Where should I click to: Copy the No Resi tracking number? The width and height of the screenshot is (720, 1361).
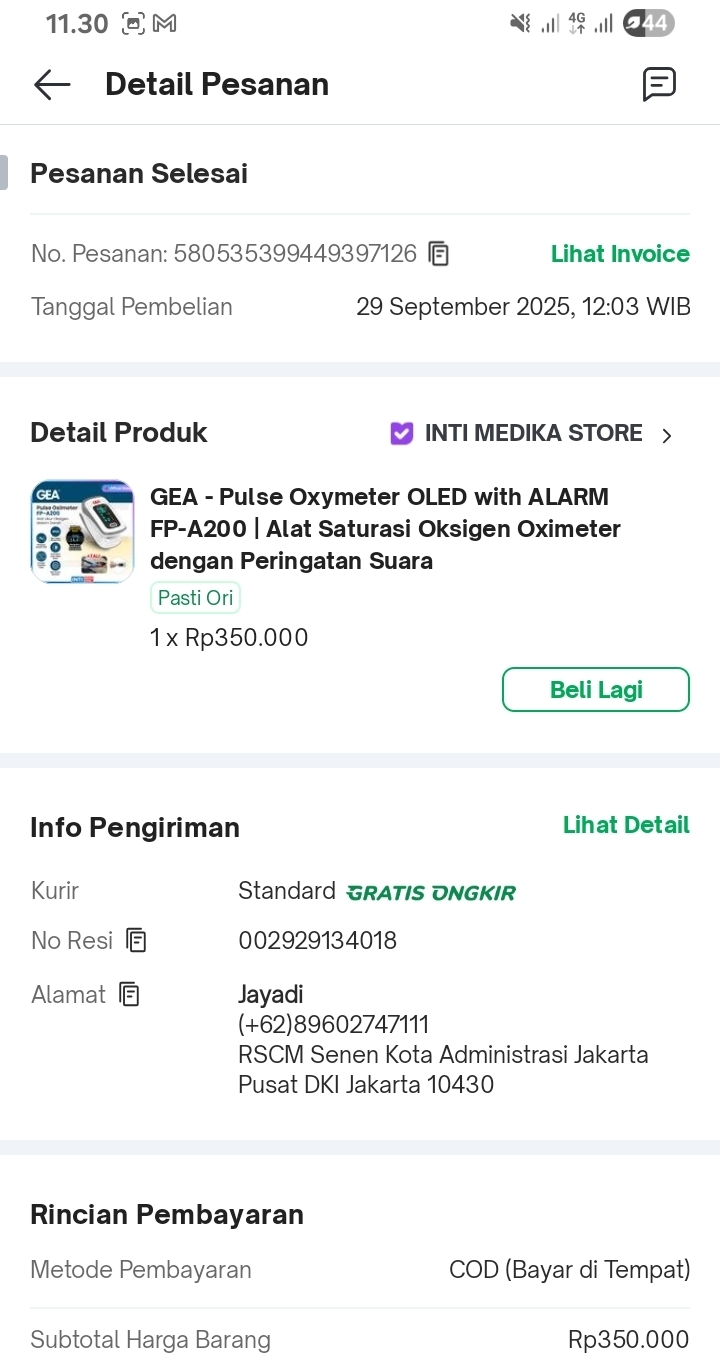136,940
